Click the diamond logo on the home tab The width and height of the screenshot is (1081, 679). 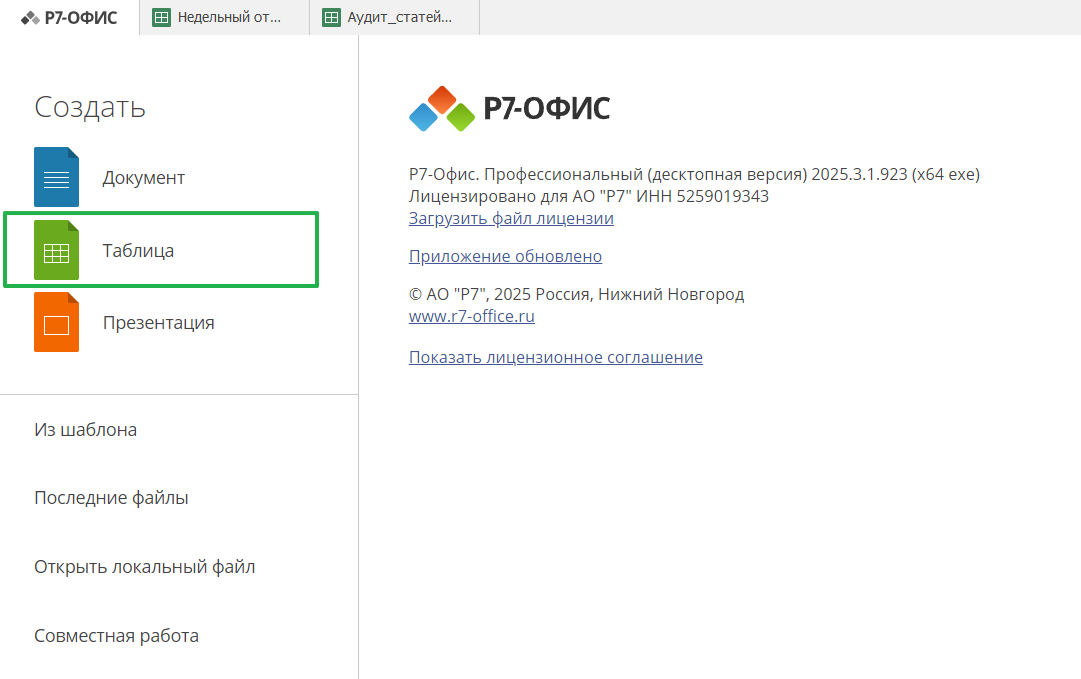click(x=30, y=18)
